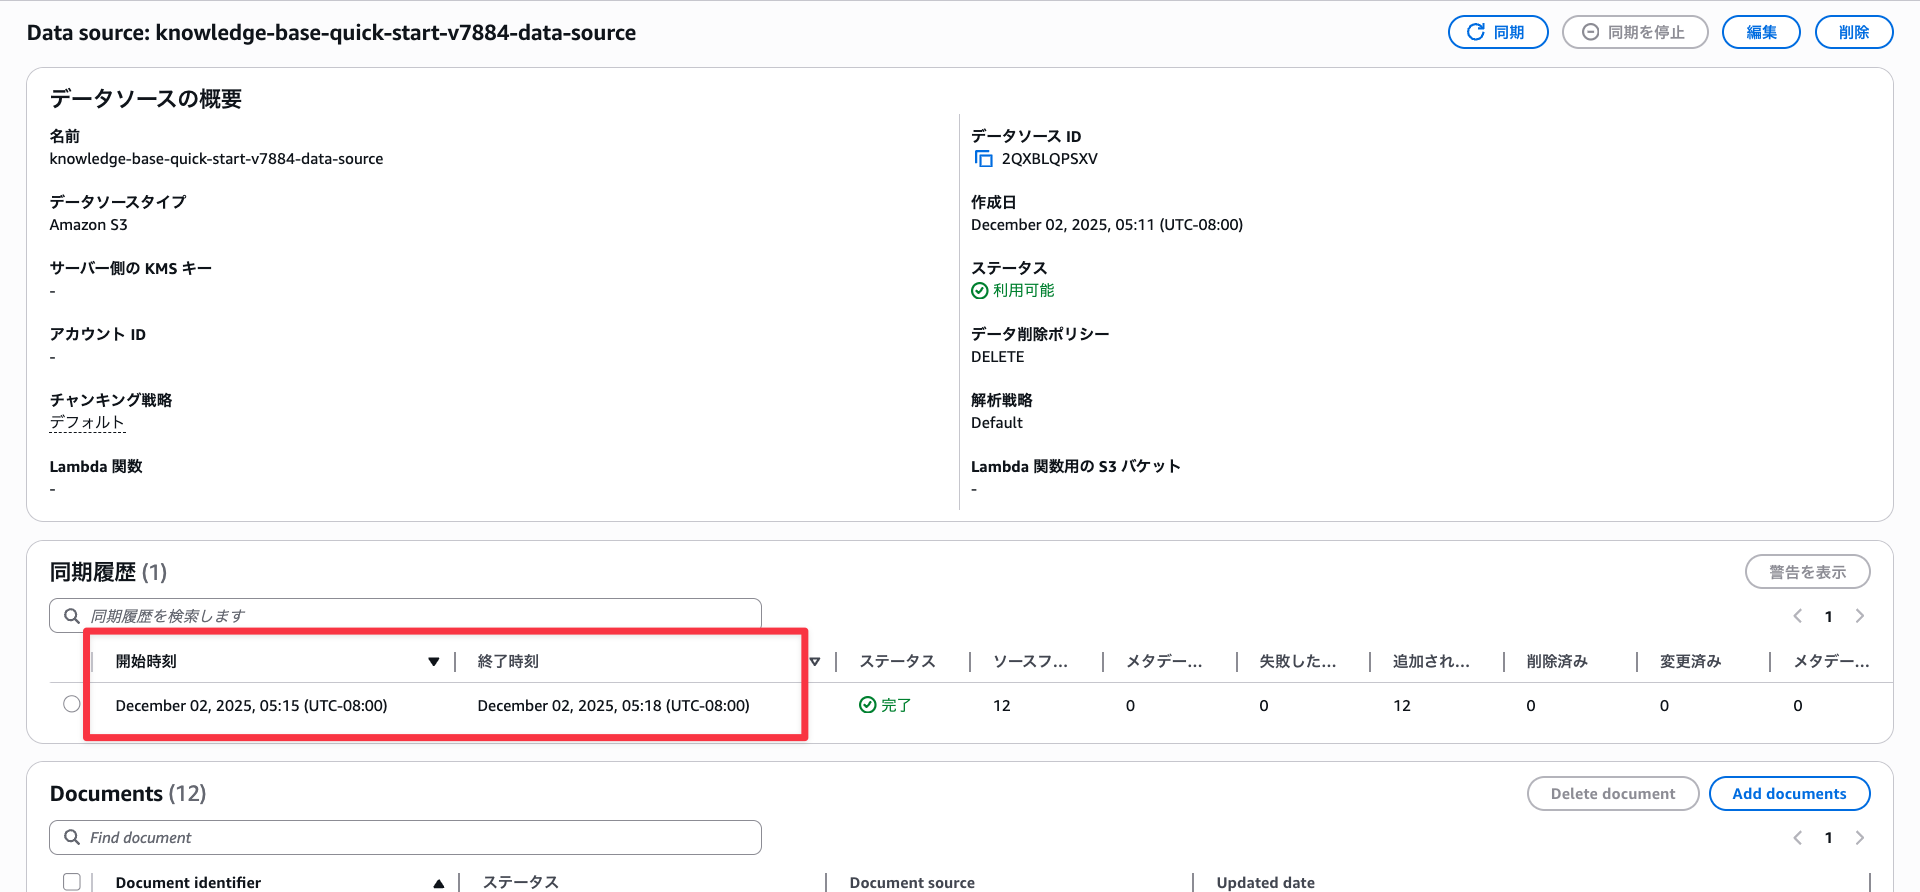1920x892 pixels.
Task: Click the 終了時刻 column header
Action: click(x=508, y=662)
